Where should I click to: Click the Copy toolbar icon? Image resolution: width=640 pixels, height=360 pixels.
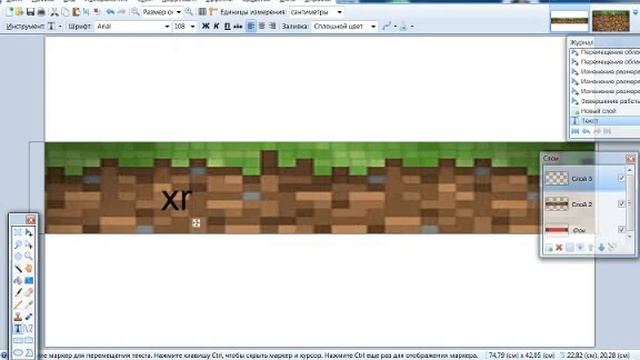tap(65, 12)
